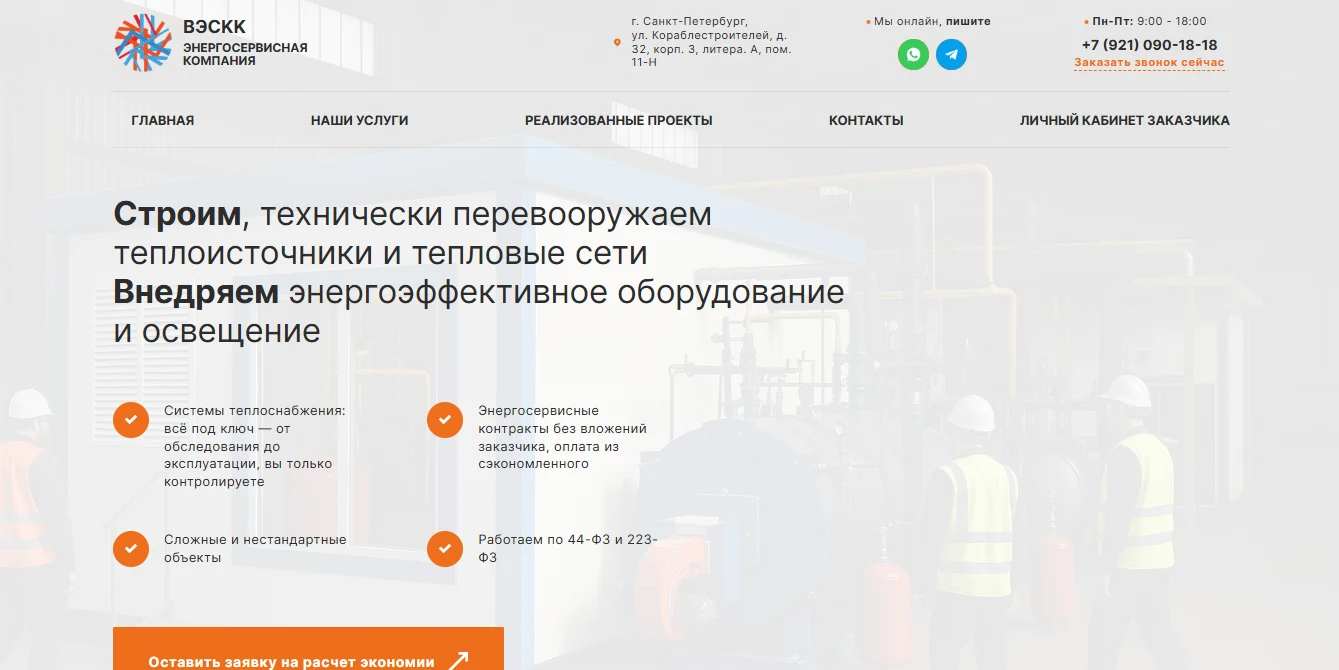Screen dimensions: 1339x670
Task: Click checkmark icon beside Системы теплоснабжения
Action: pos(131,419)
